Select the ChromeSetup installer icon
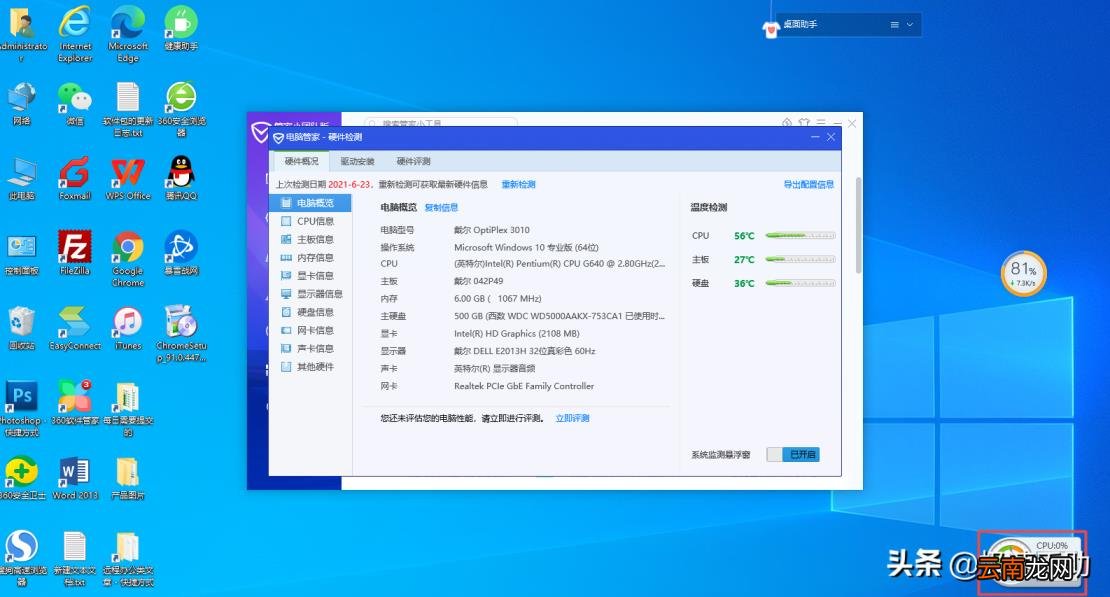 click(181, 334)
